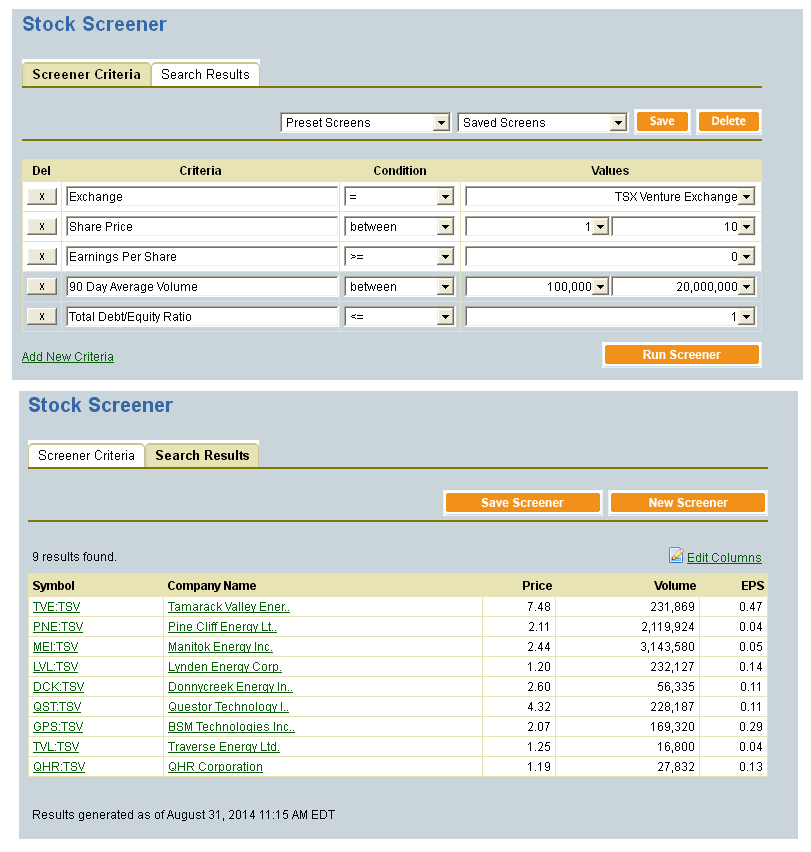The image size is (811, 852).
Task: Open the QST:TSV symbol link
Action: (57, 707)
